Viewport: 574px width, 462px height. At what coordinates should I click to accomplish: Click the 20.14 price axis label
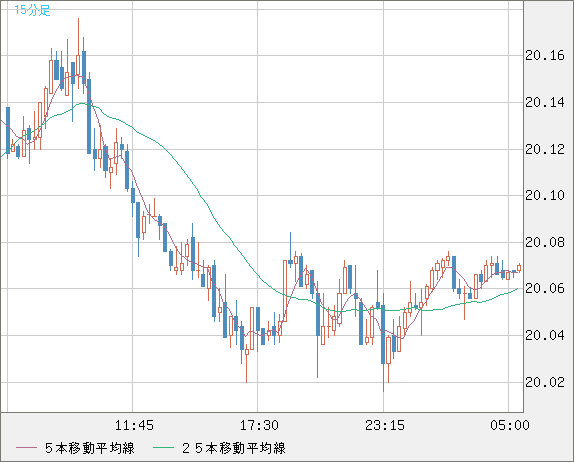545,103
